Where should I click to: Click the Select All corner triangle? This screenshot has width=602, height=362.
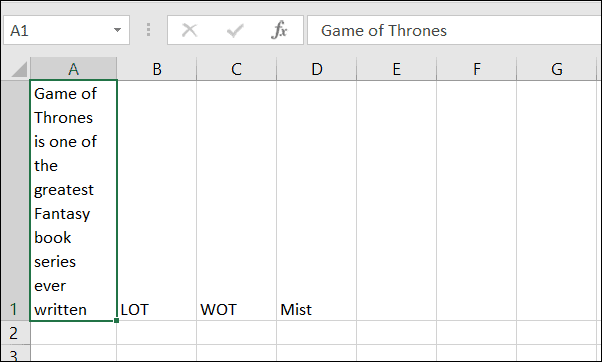pyautogui.click(x=19, y=69)
